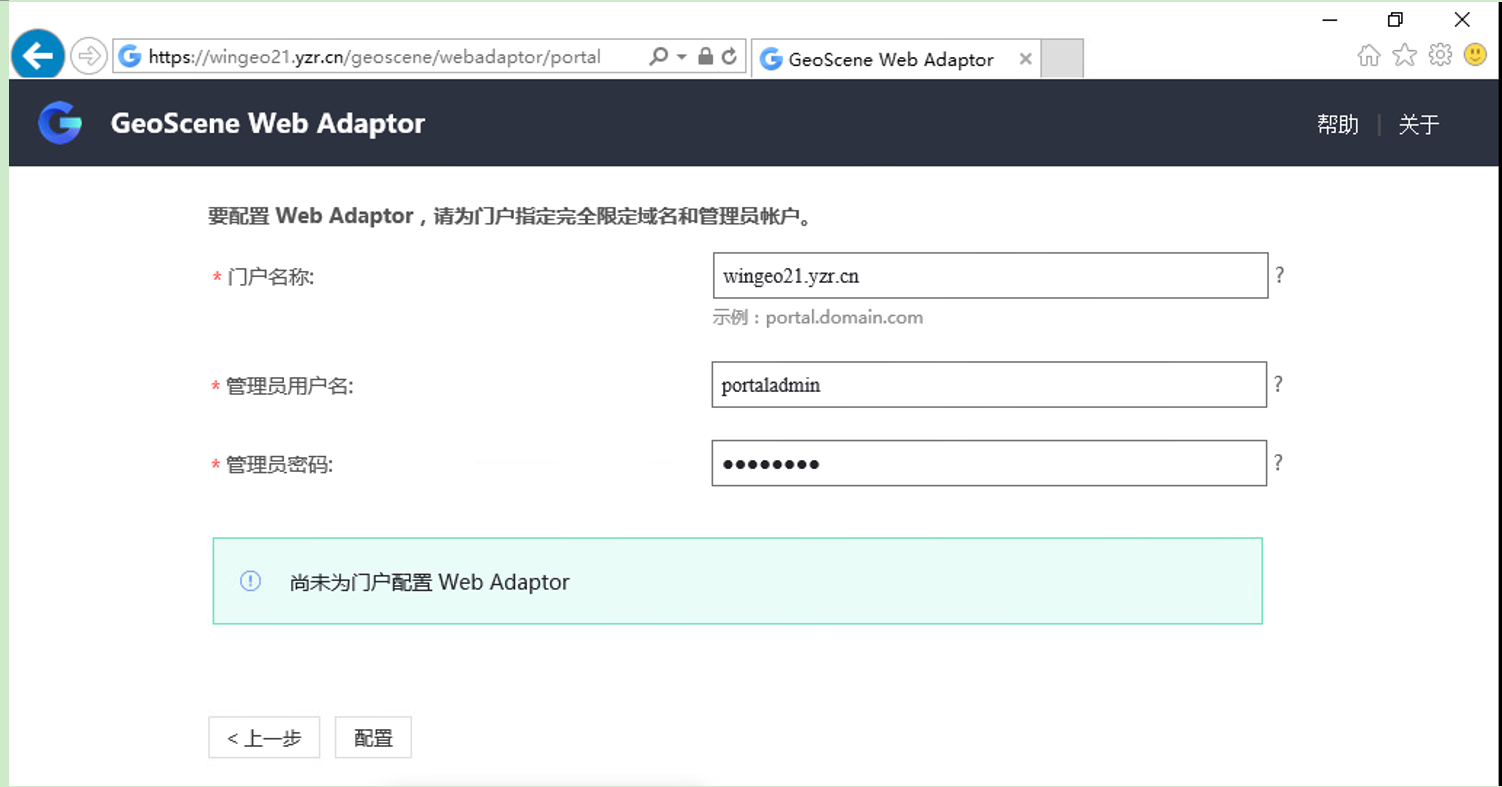Click the 管理员密码 password field
1502x787 pixels.
[989, 463]
